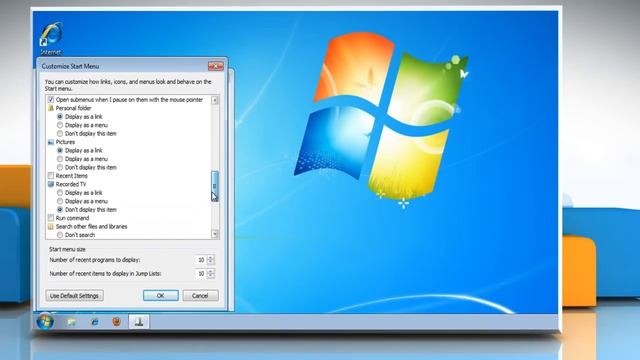Confirm changes with the OK button
Viewport: 640px width, 360px height.
[x=160, y=296]
